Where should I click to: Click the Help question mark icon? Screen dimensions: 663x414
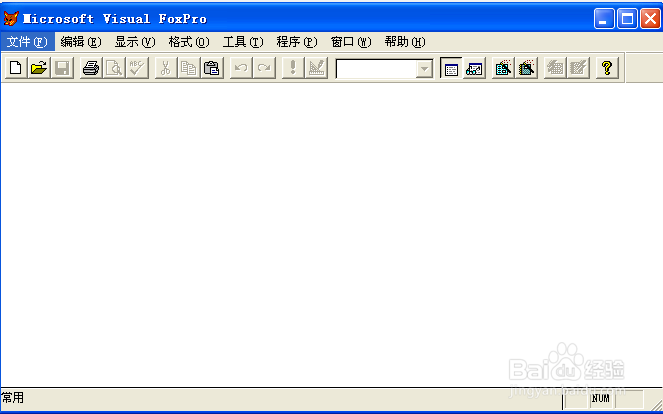pyautogui.click(x=607, y=68)
